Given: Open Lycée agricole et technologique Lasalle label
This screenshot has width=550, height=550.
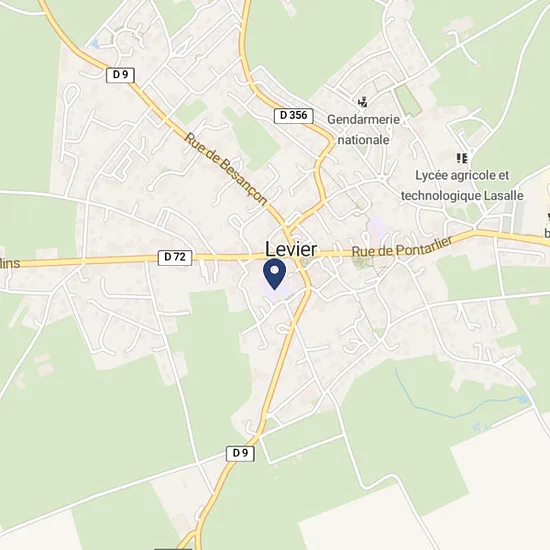Looking at the screenshot, I should pyautogui.click(x=462, y=185).
